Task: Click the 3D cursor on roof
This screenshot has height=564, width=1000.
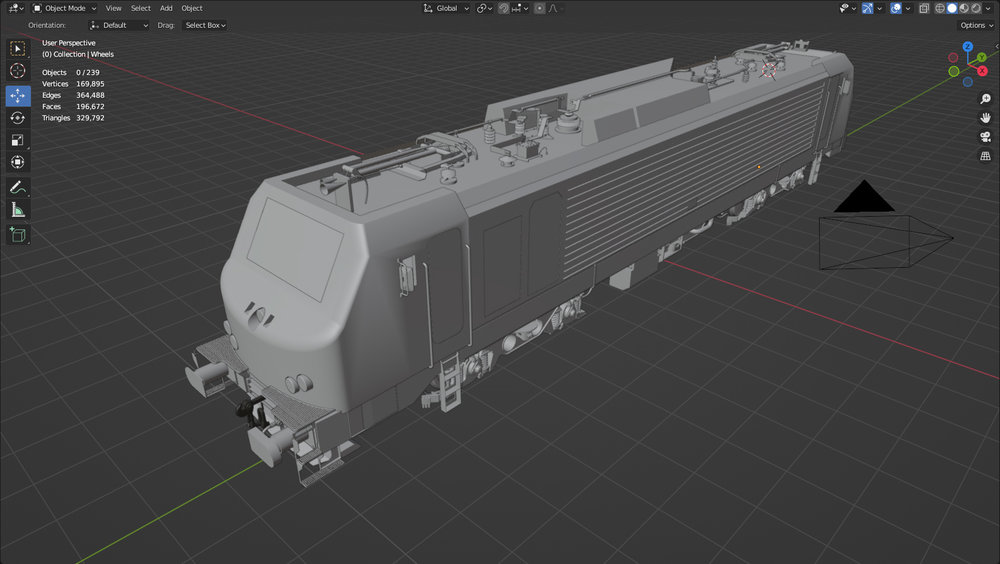Action: click(x=769, y=70)
